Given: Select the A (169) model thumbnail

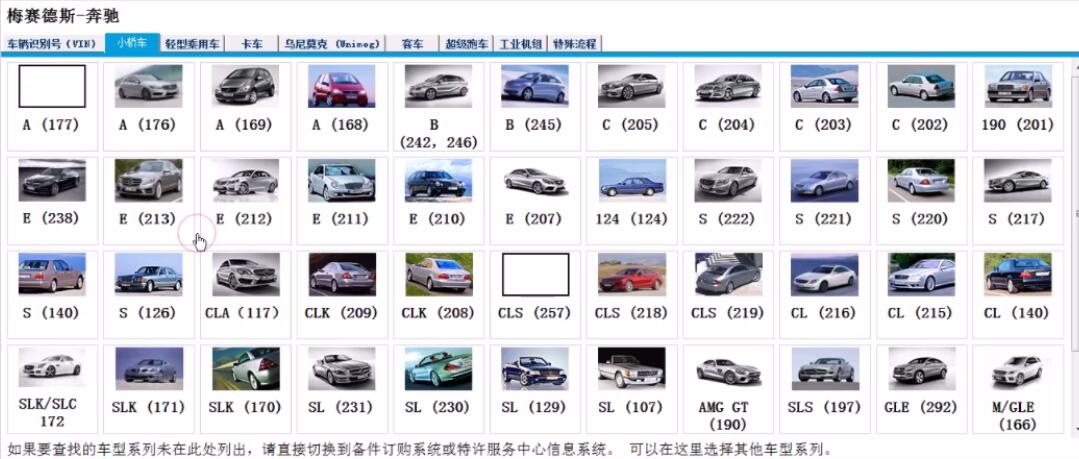Looking at the screenshot, I should pos(244,86).
